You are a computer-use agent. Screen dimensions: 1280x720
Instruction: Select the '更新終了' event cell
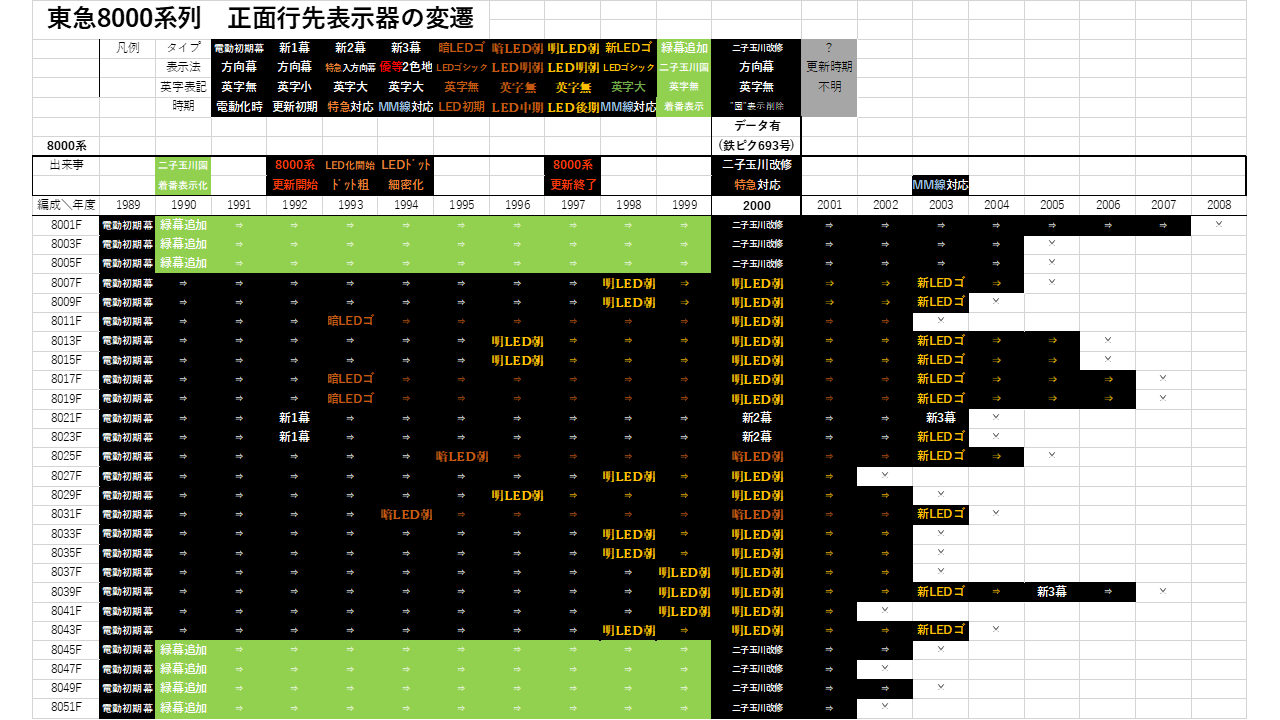tap(573, 185)
